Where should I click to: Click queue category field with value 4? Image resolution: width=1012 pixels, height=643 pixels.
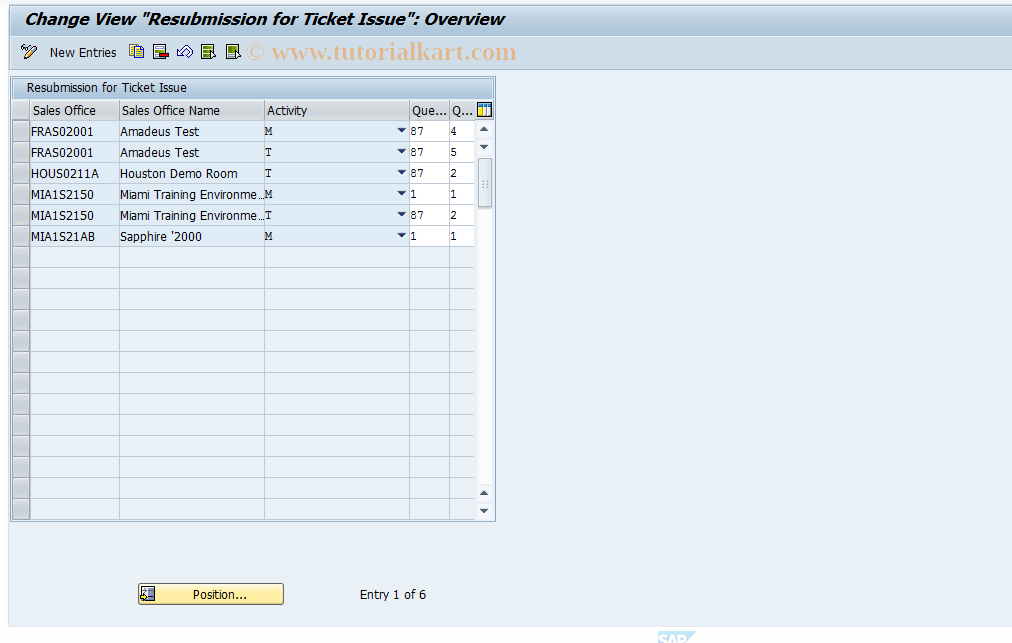click(462, 131)
